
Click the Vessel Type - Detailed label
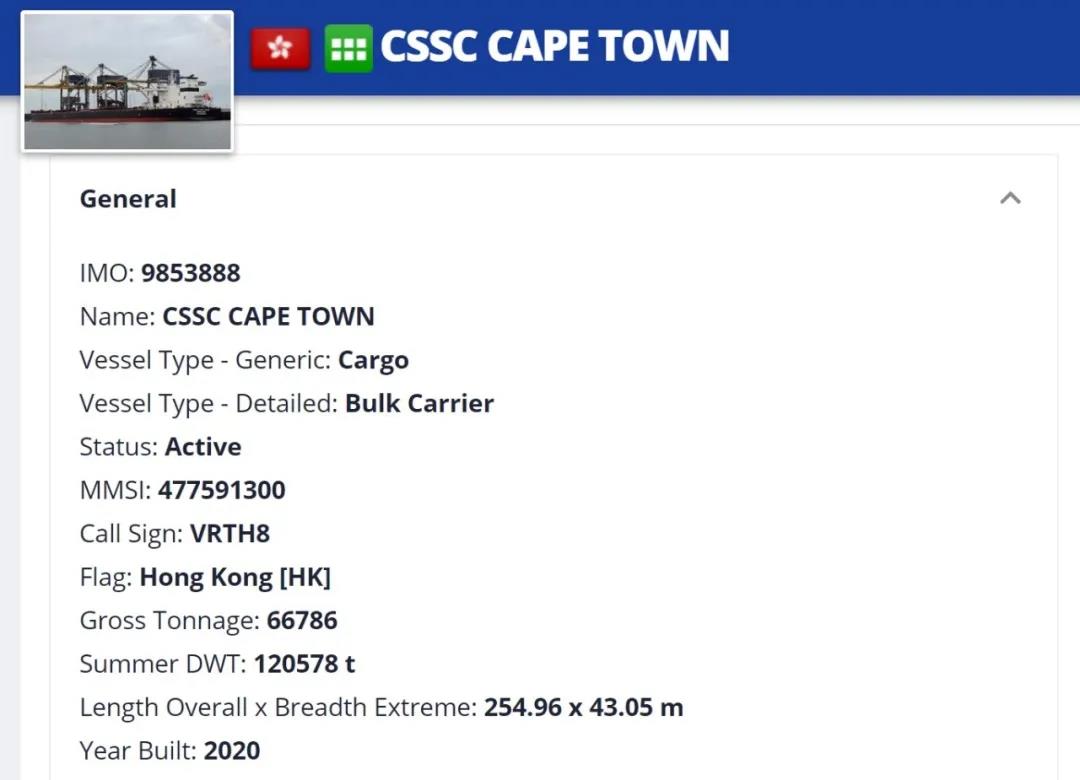(x=208, y=404)
